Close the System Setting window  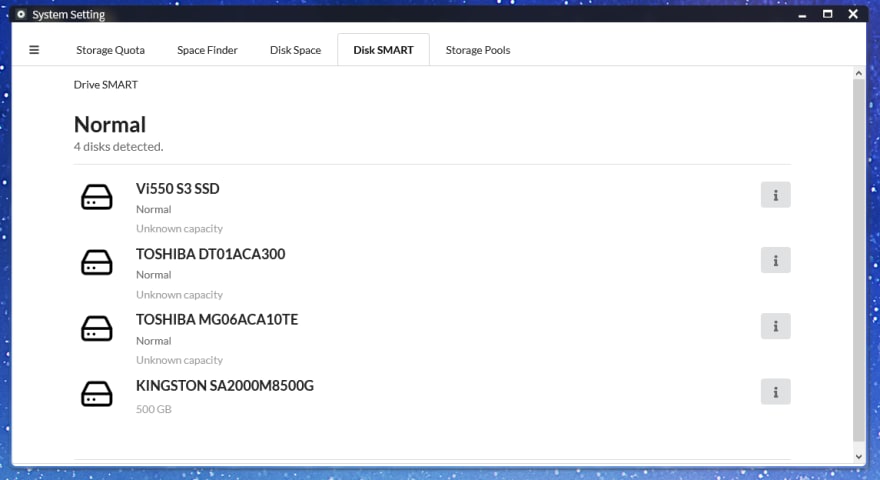pos(853,14)
